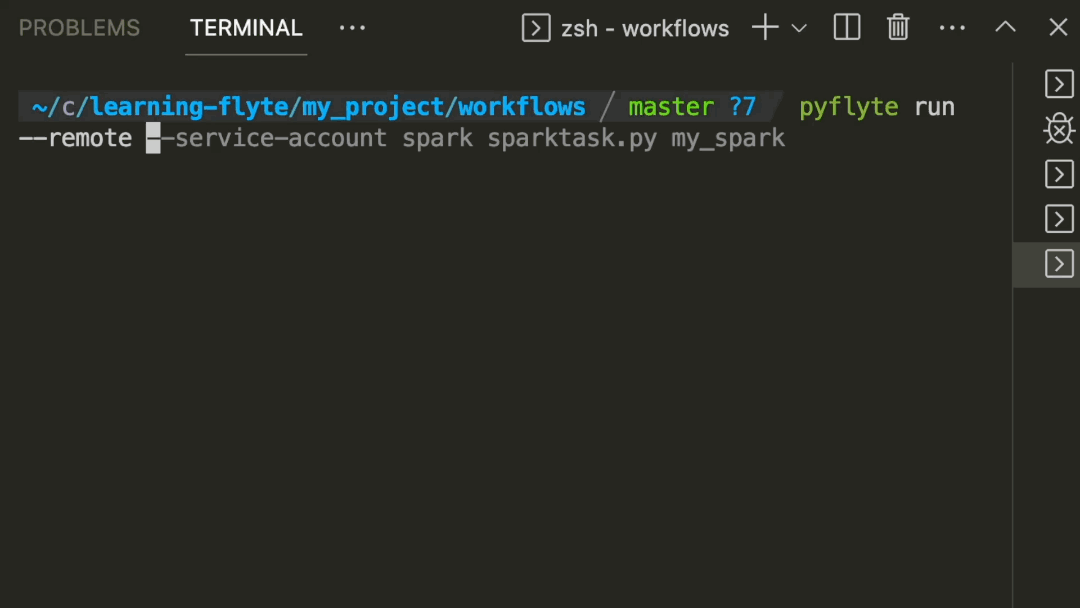The image size is (1080, 608).
Task: Click the zsh terminal icon in panel header
Action: click(536, 28)
